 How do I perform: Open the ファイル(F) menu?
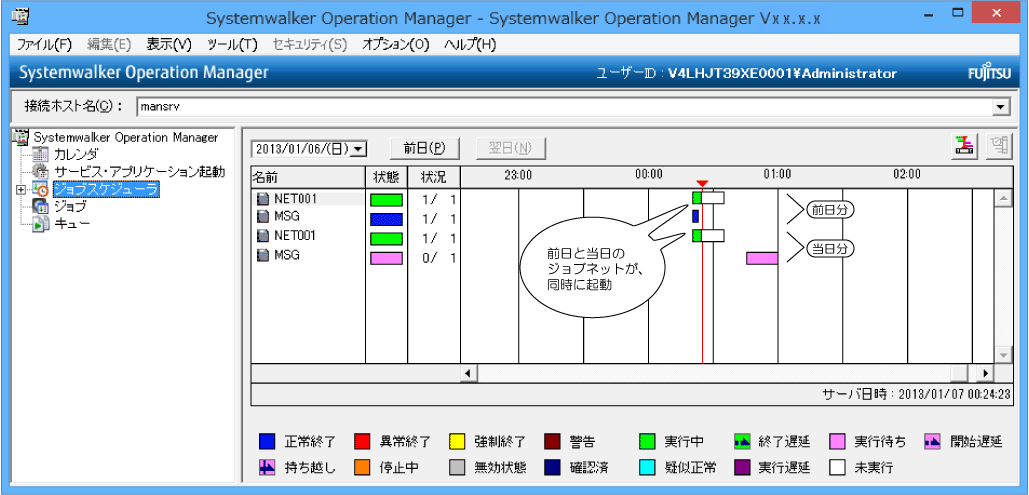(x=44, y=45)
